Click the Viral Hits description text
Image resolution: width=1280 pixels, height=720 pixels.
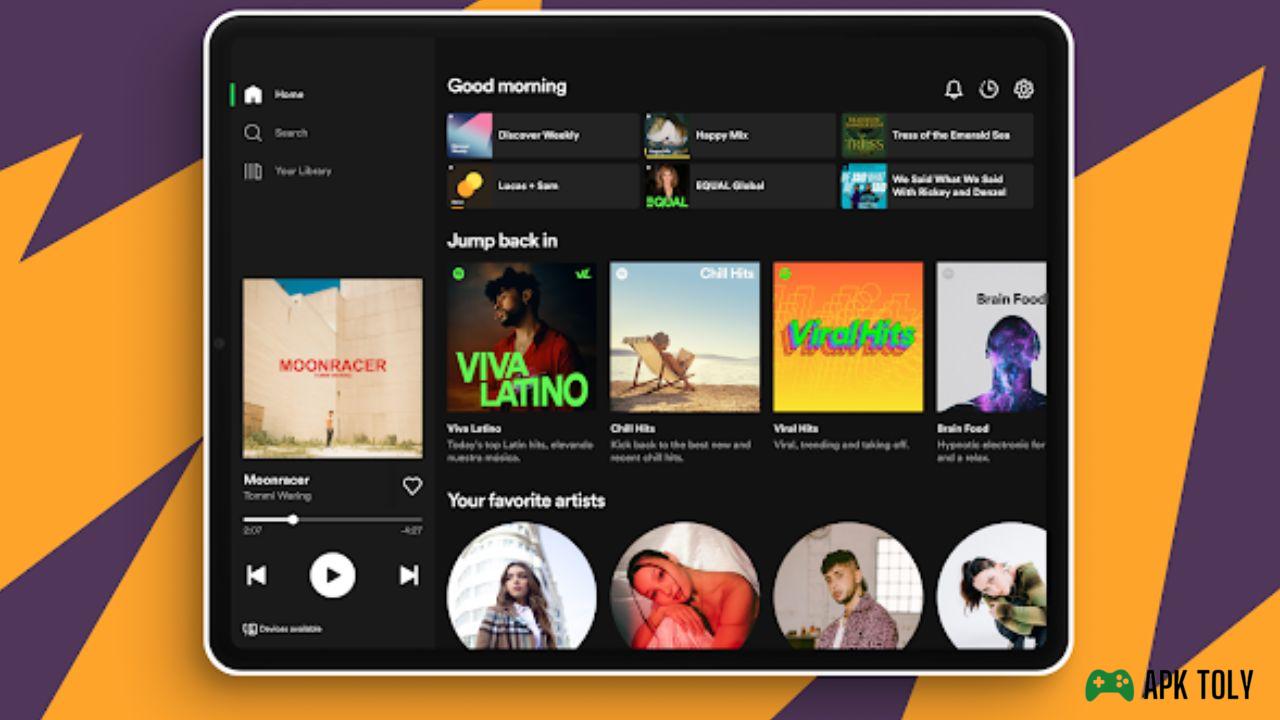(x=841, y=445)
